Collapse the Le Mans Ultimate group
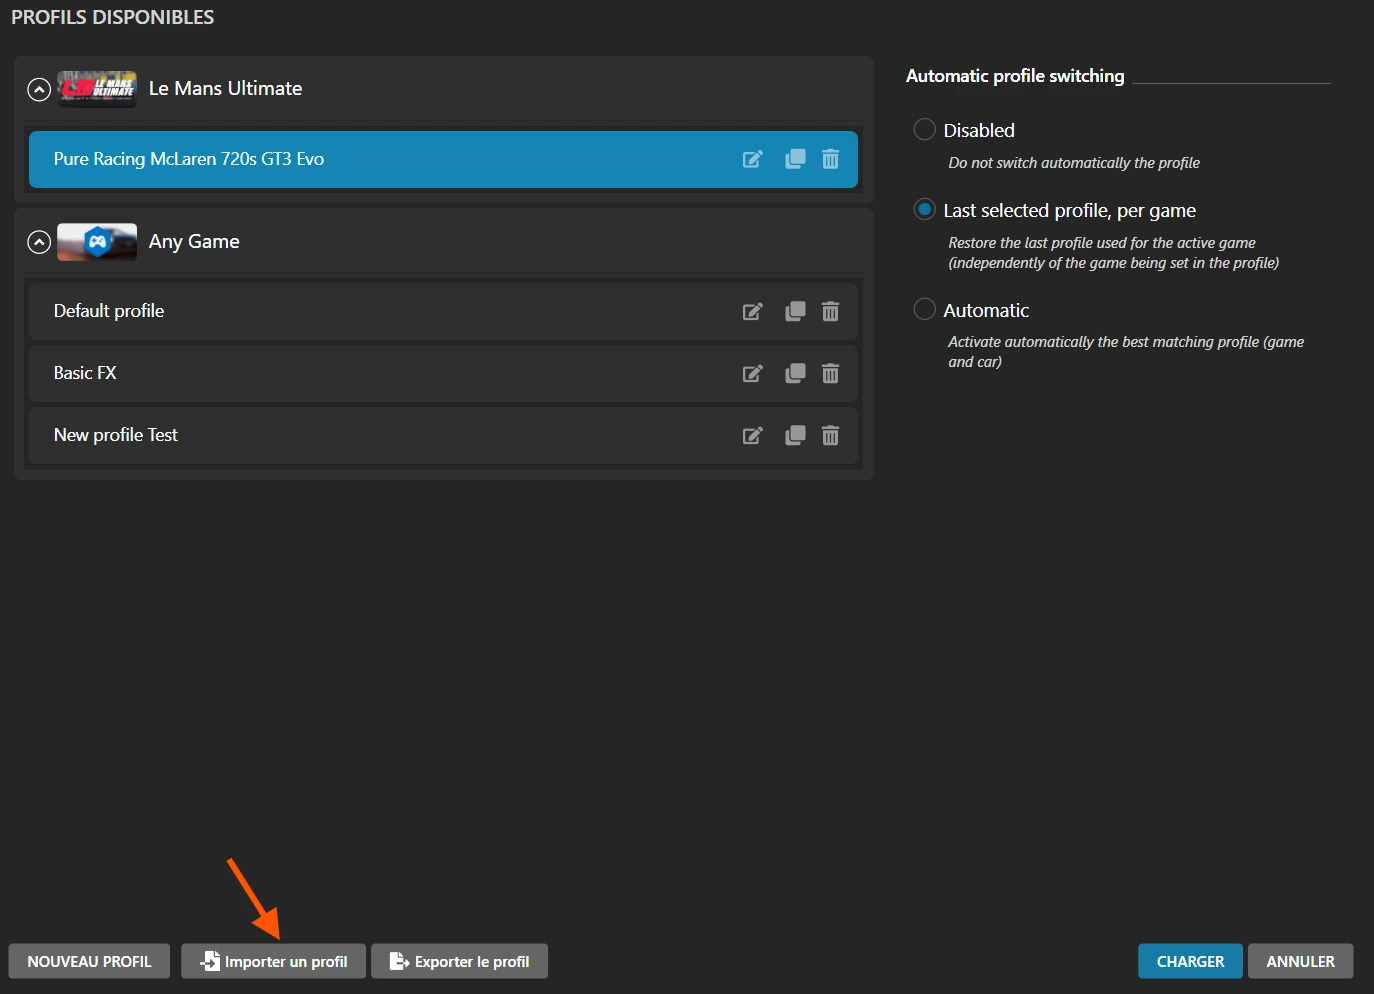 pyautogui.click(x=39, y=90)
